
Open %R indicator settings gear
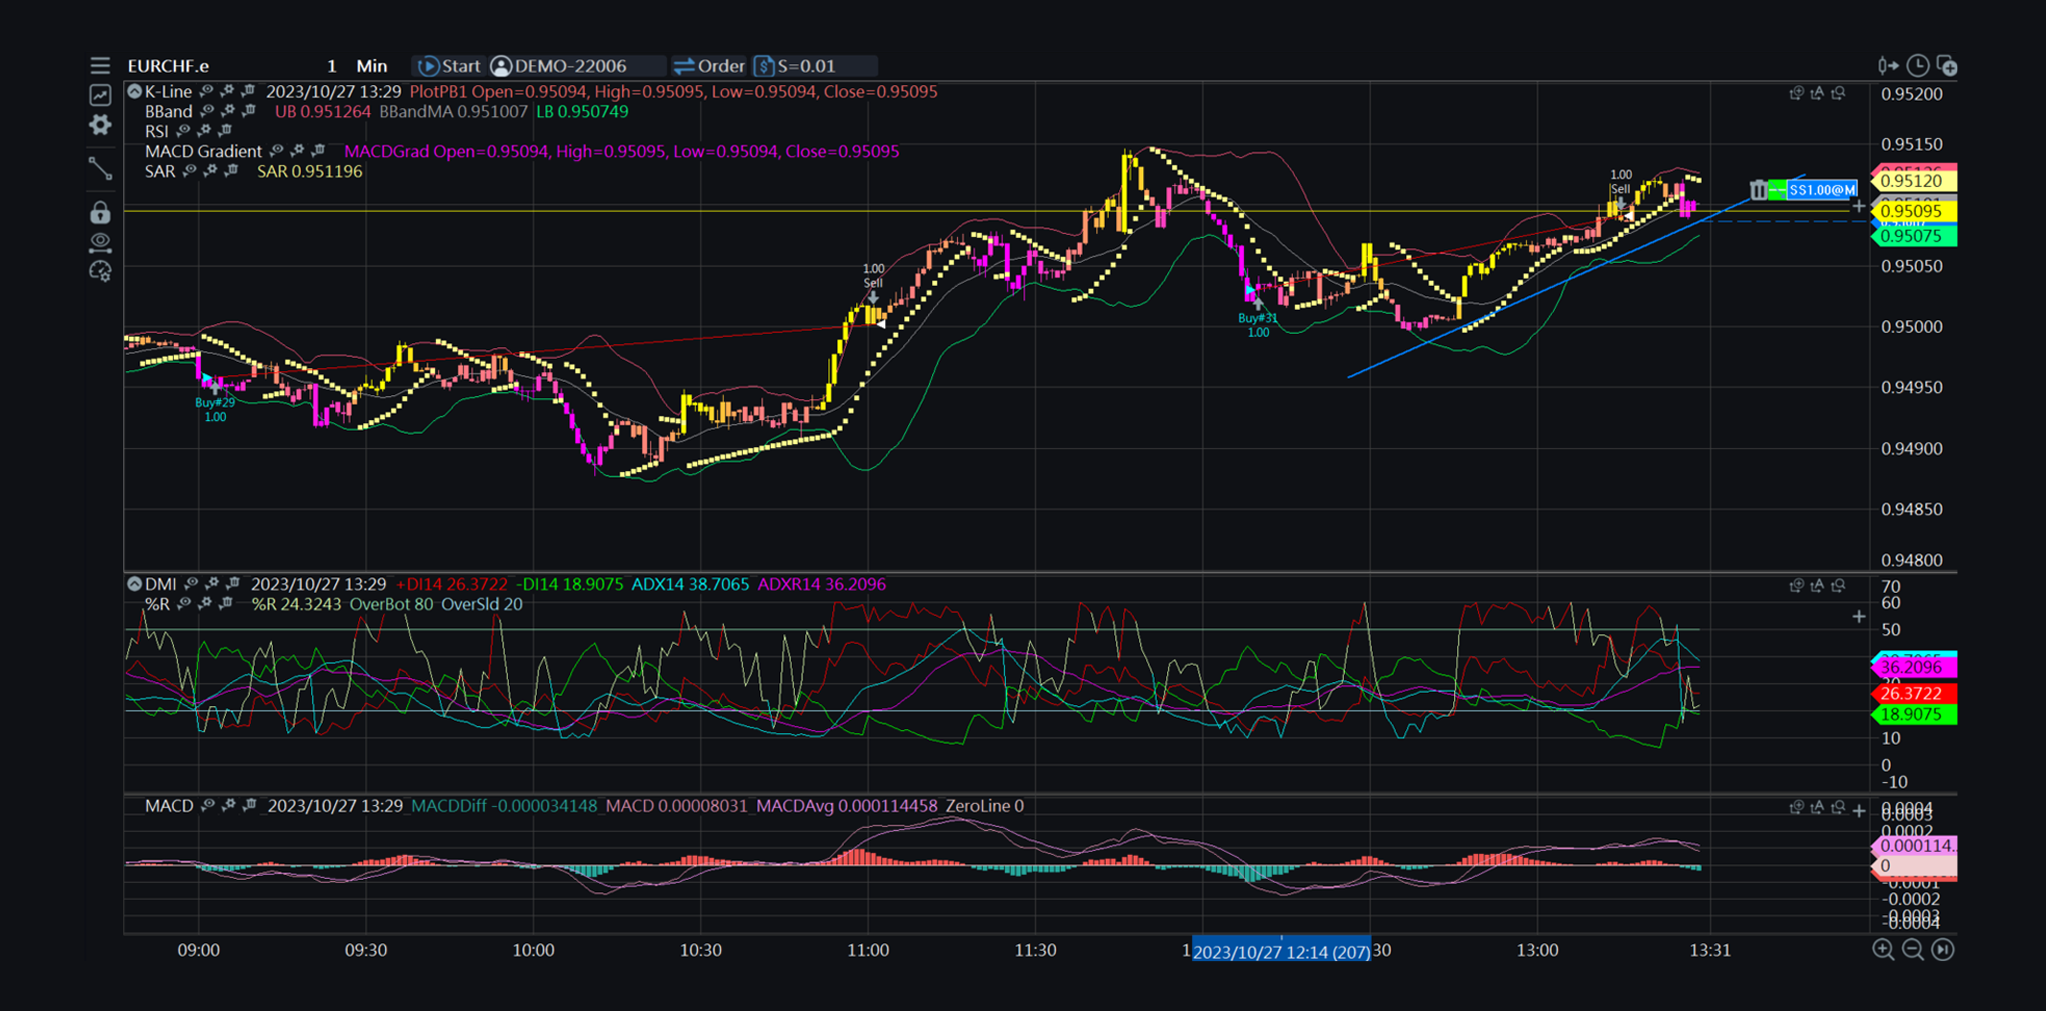pyautogui.click(x=206, y=605)
